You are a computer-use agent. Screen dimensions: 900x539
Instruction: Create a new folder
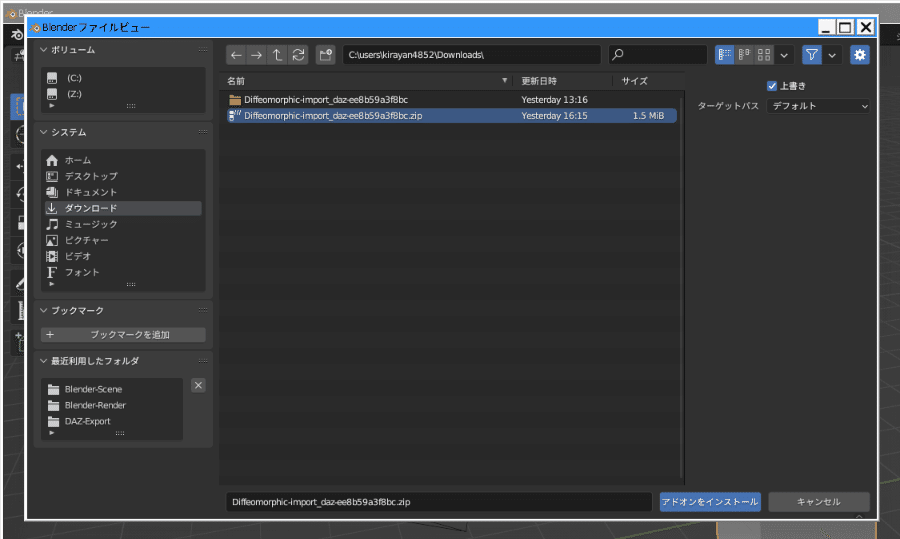(325, 55)
